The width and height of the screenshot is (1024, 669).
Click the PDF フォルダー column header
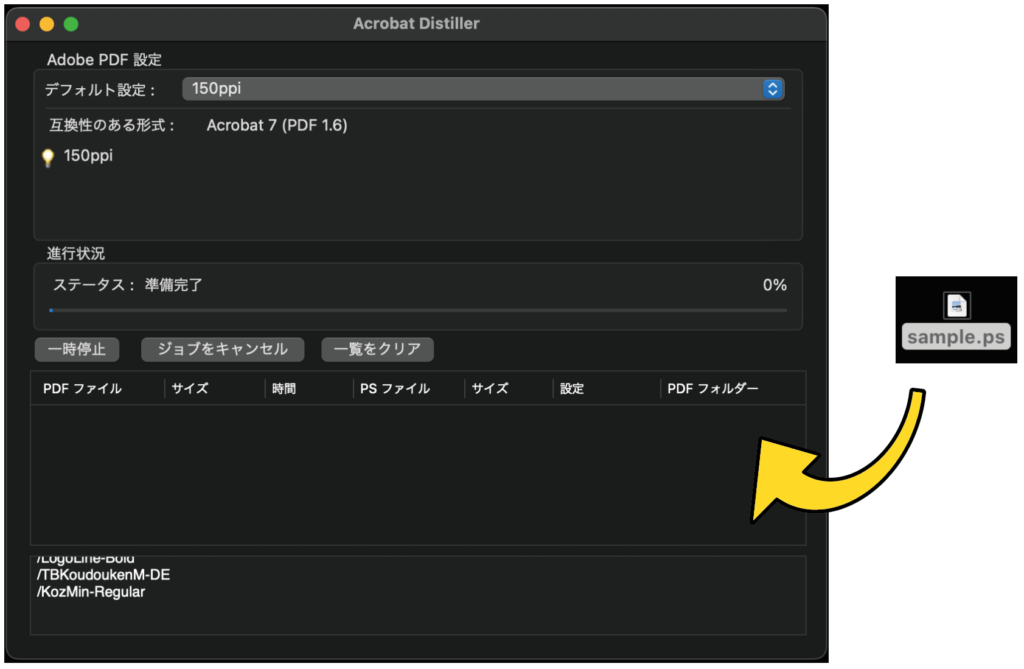(713, 389)
